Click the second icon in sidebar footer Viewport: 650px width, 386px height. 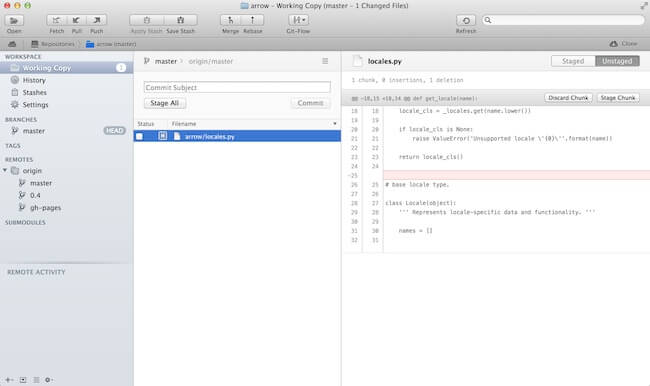23,380
